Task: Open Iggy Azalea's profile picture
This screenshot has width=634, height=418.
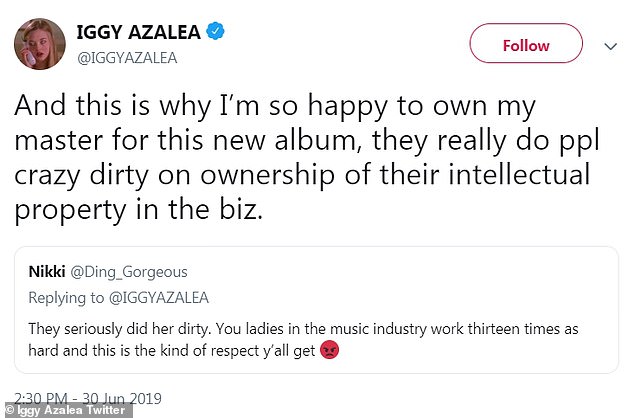Action: tap(39, 44)
